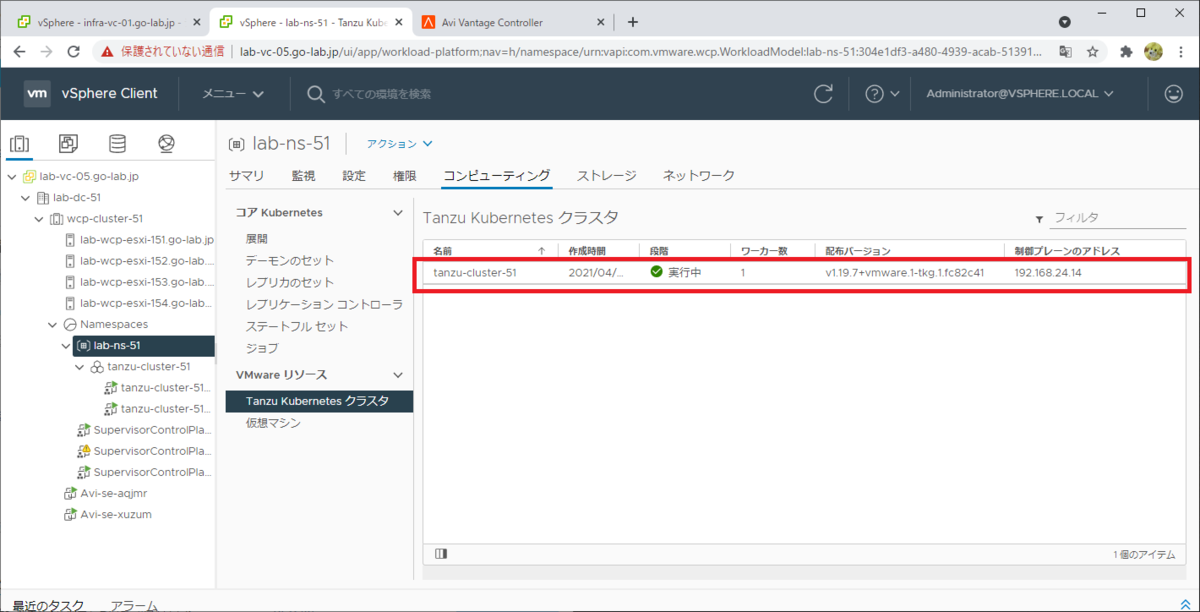
Task: Click the vSphere refresh icon
Action: [824, 93]
